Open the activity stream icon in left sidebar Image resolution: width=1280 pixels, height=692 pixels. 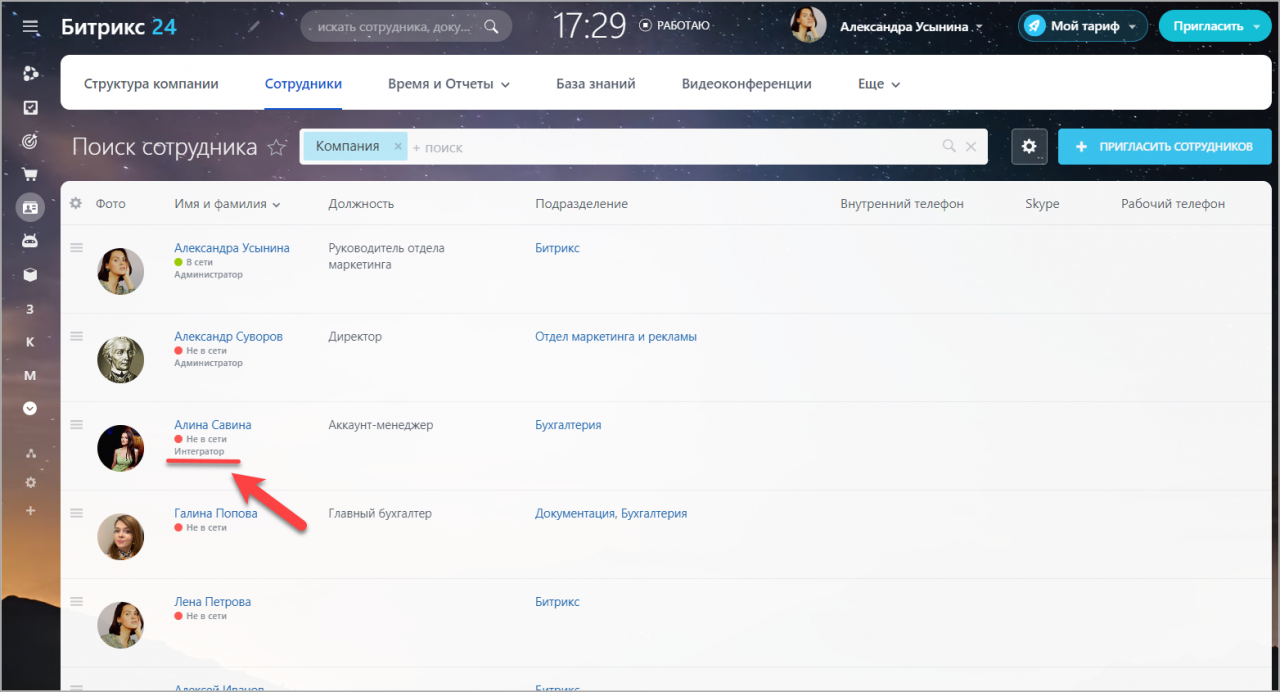pos(30,74)
